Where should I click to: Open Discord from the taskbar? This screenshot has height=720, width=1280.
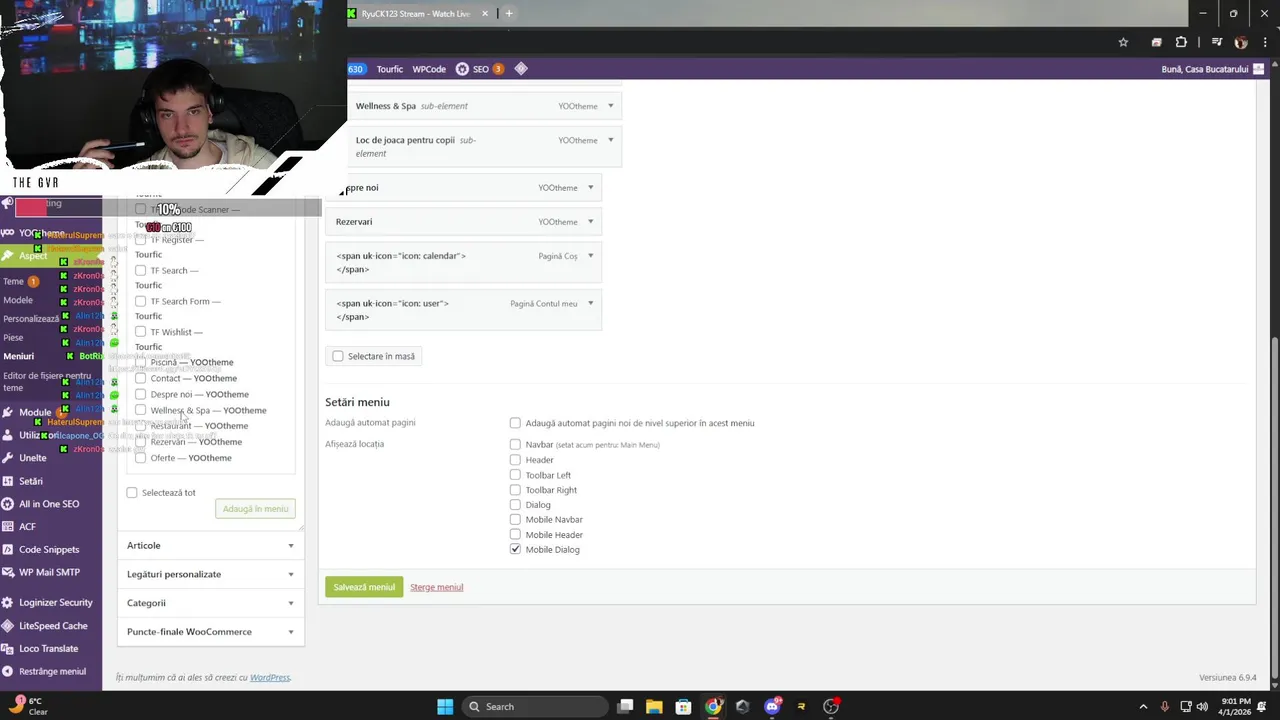[772, 706]
